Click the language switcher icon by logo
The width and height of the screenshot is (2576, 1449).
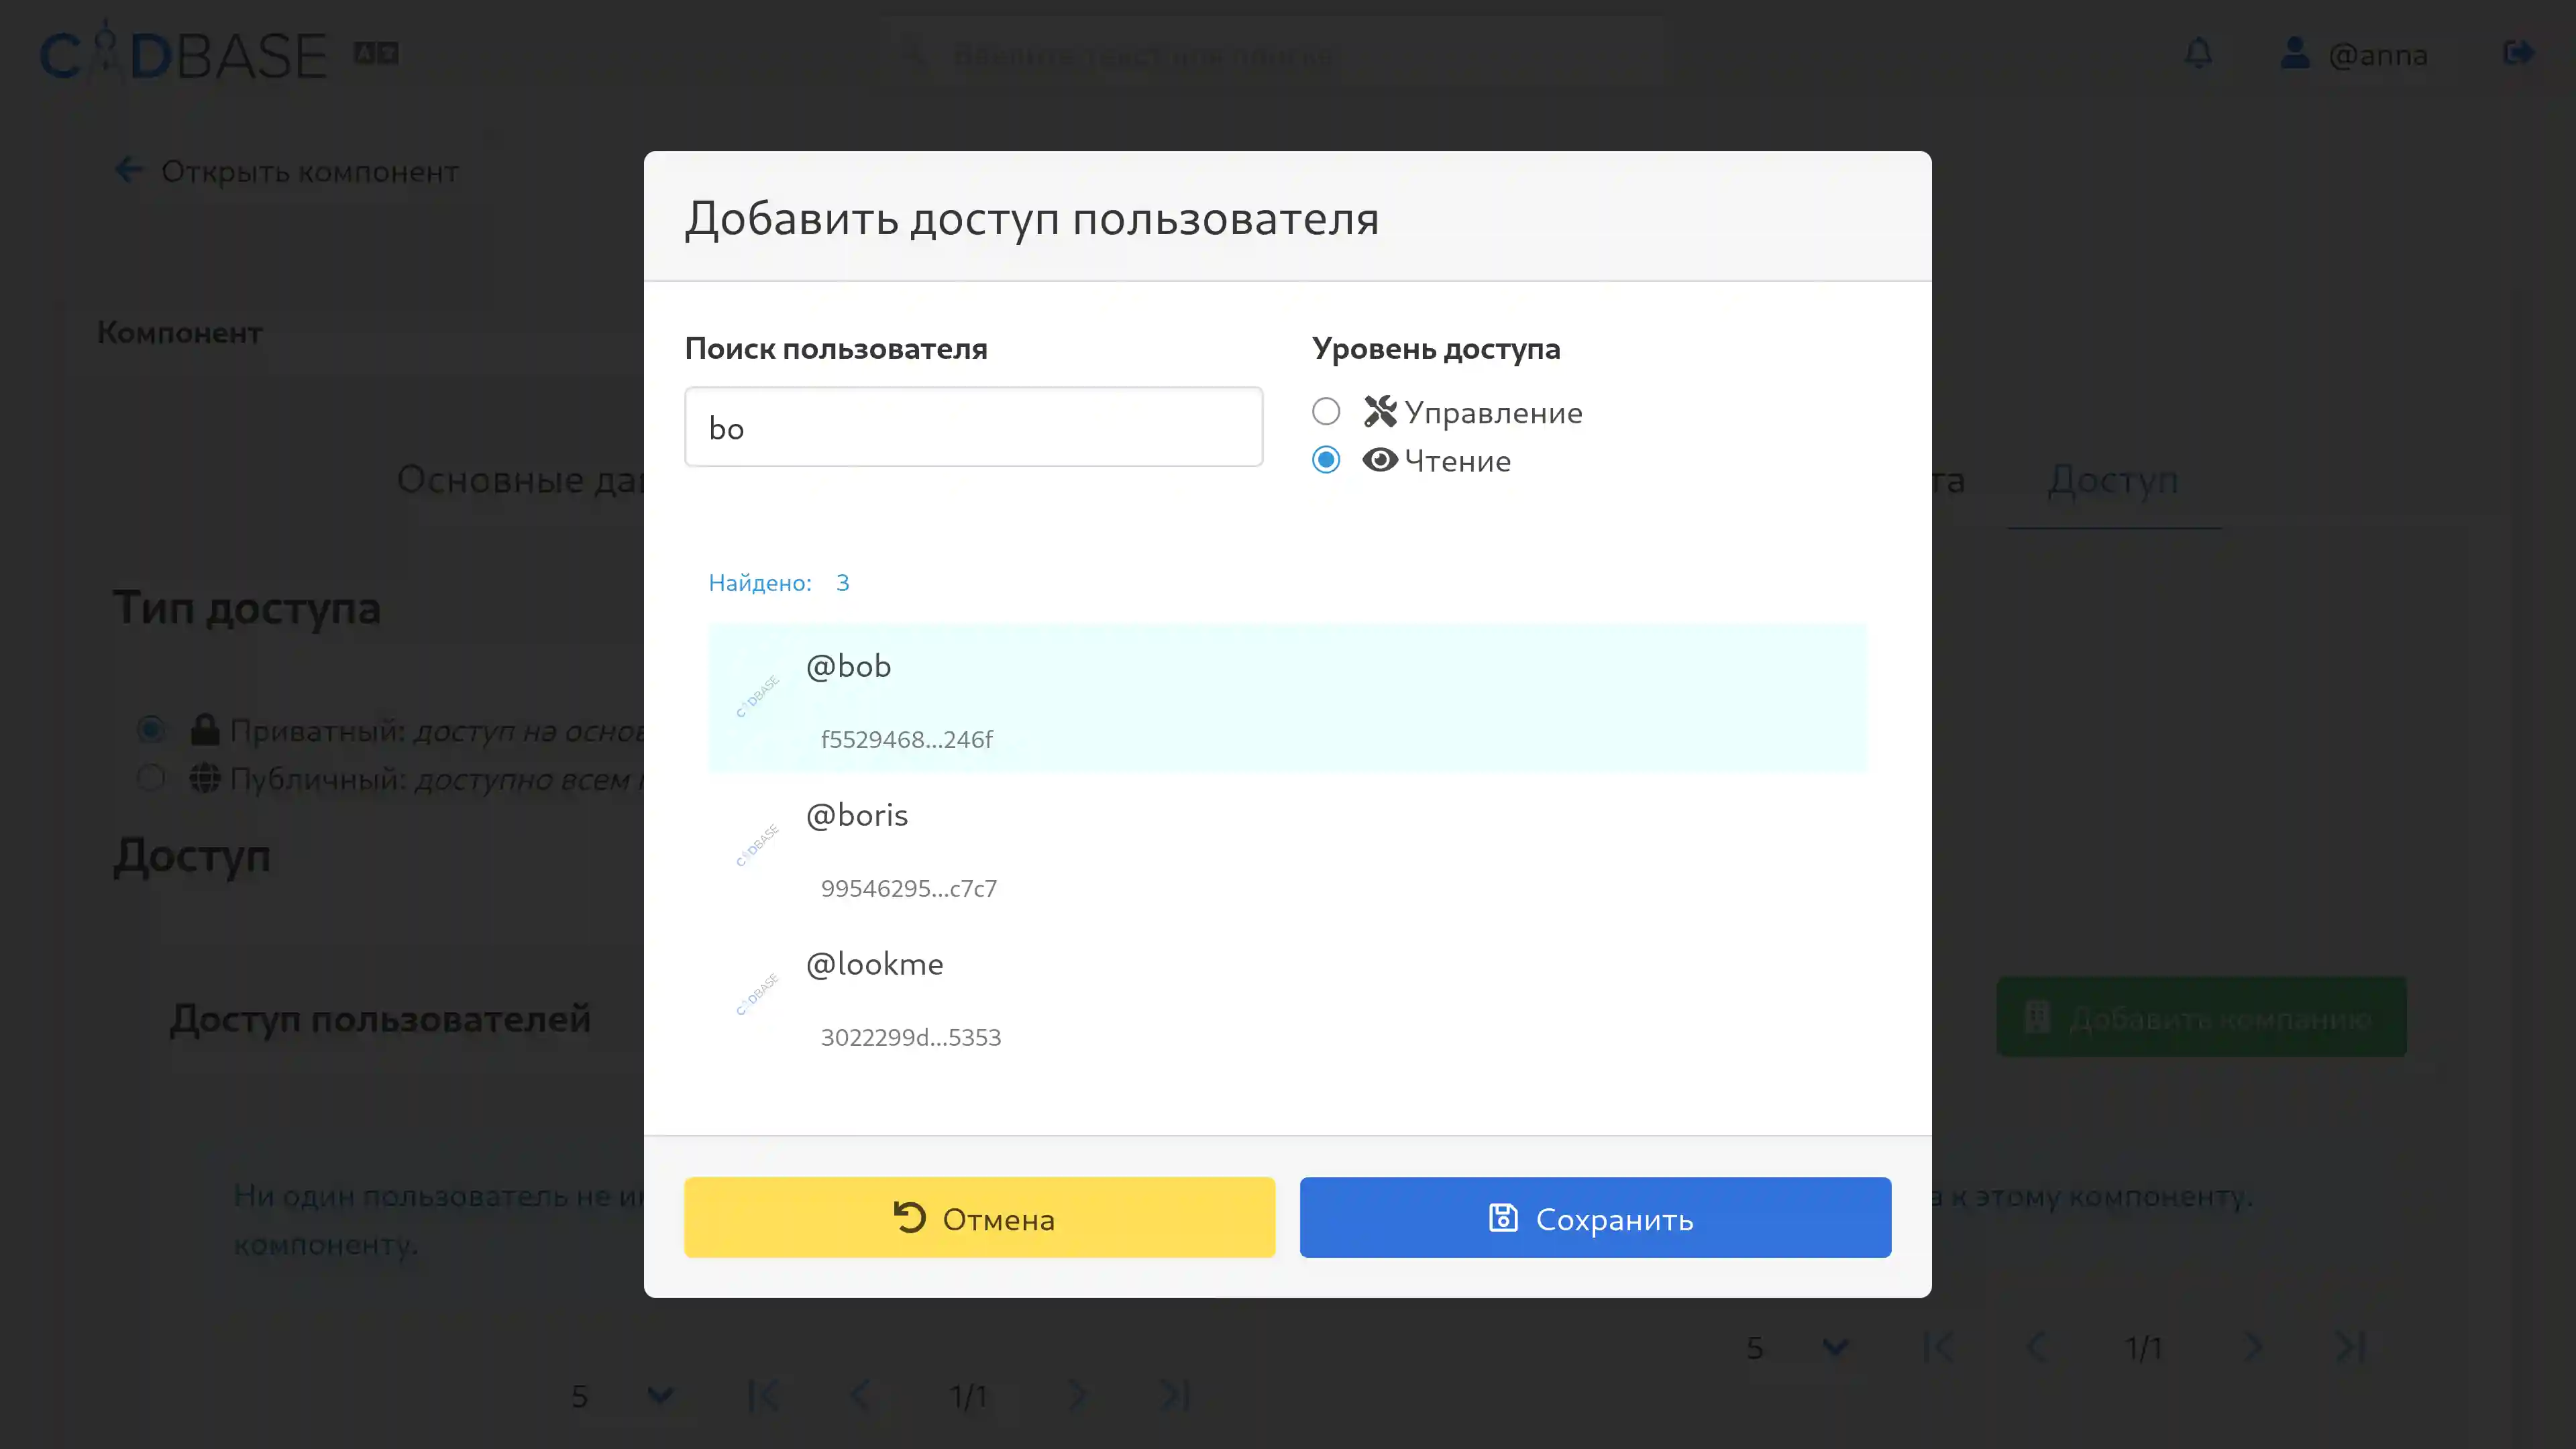(376, 53)
